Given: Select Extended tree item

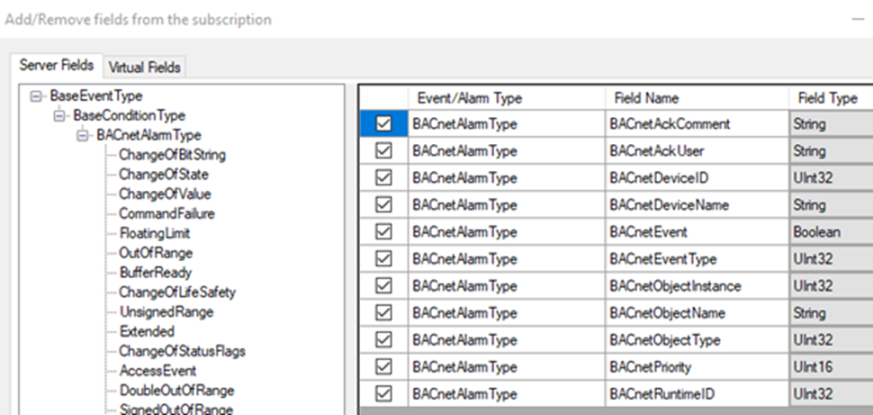Looking at the screenshot, I should coord(146,331).
